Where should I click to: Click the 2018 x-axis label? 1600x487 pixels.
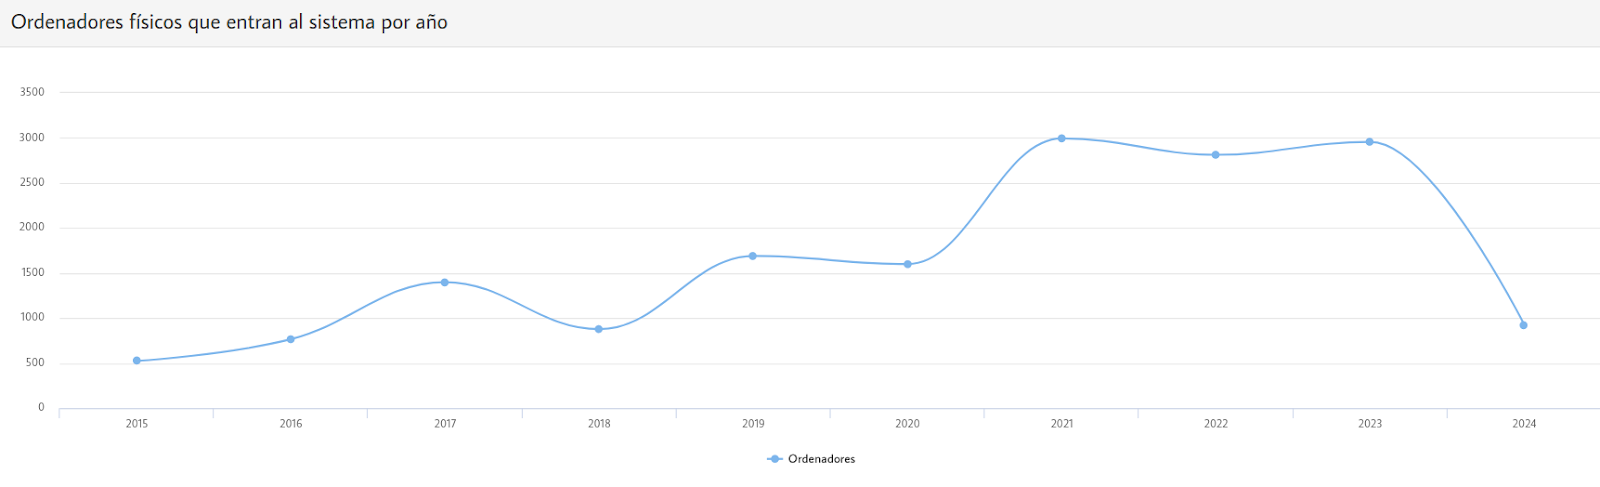(x=599, y=424)
